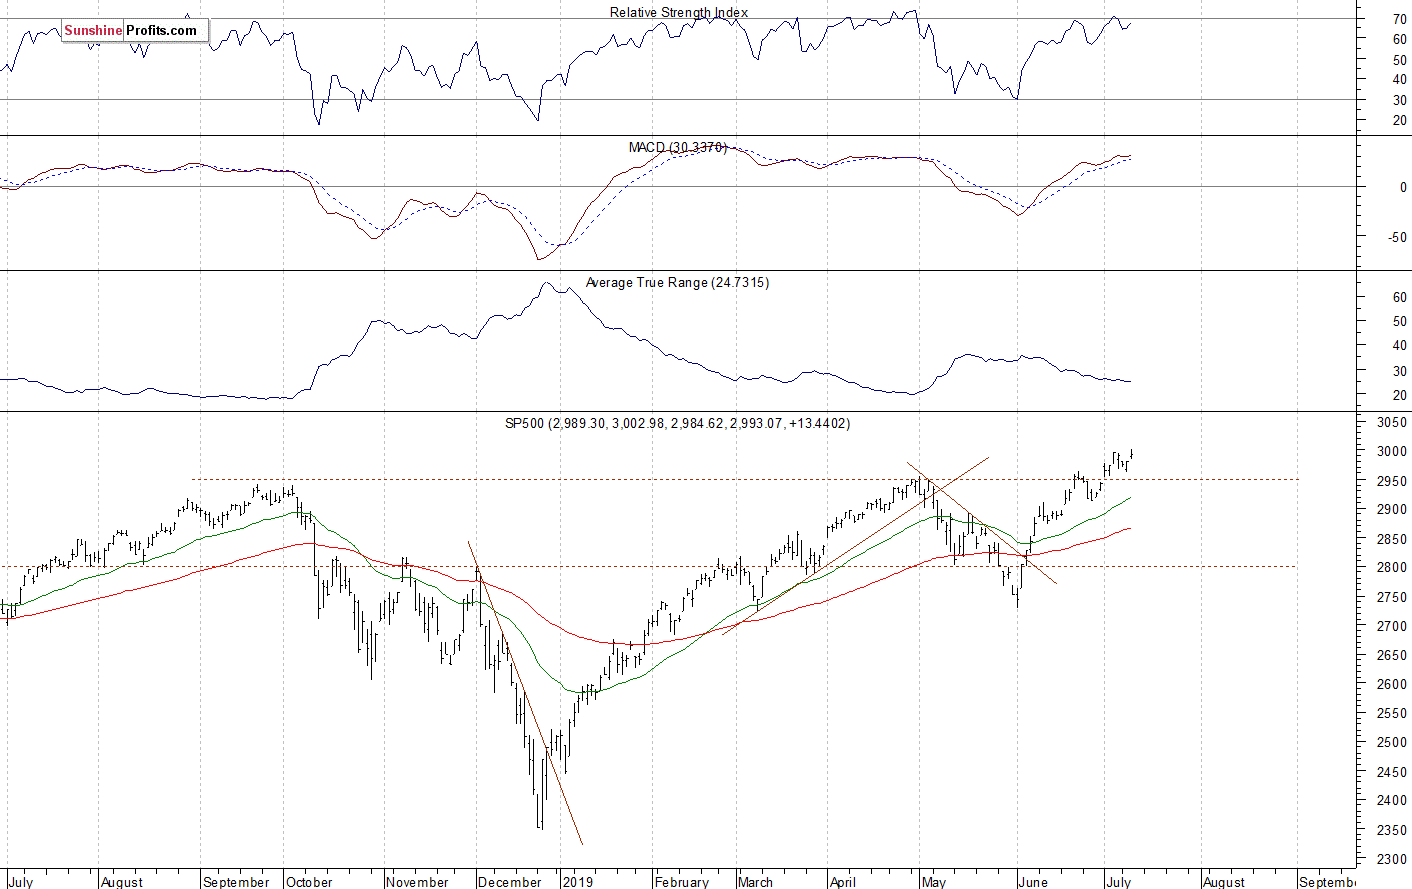Viewport: 1412px width, 889px height.
Task: Click the MACD (30.3370) label
Action: (678, 147)
